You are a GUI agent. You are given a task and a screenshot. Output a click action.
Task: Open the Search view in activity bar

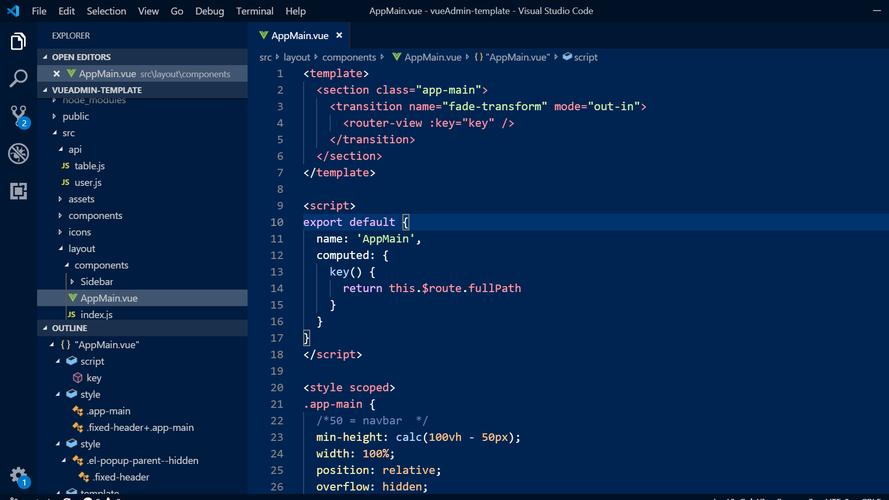pos(18,78)
